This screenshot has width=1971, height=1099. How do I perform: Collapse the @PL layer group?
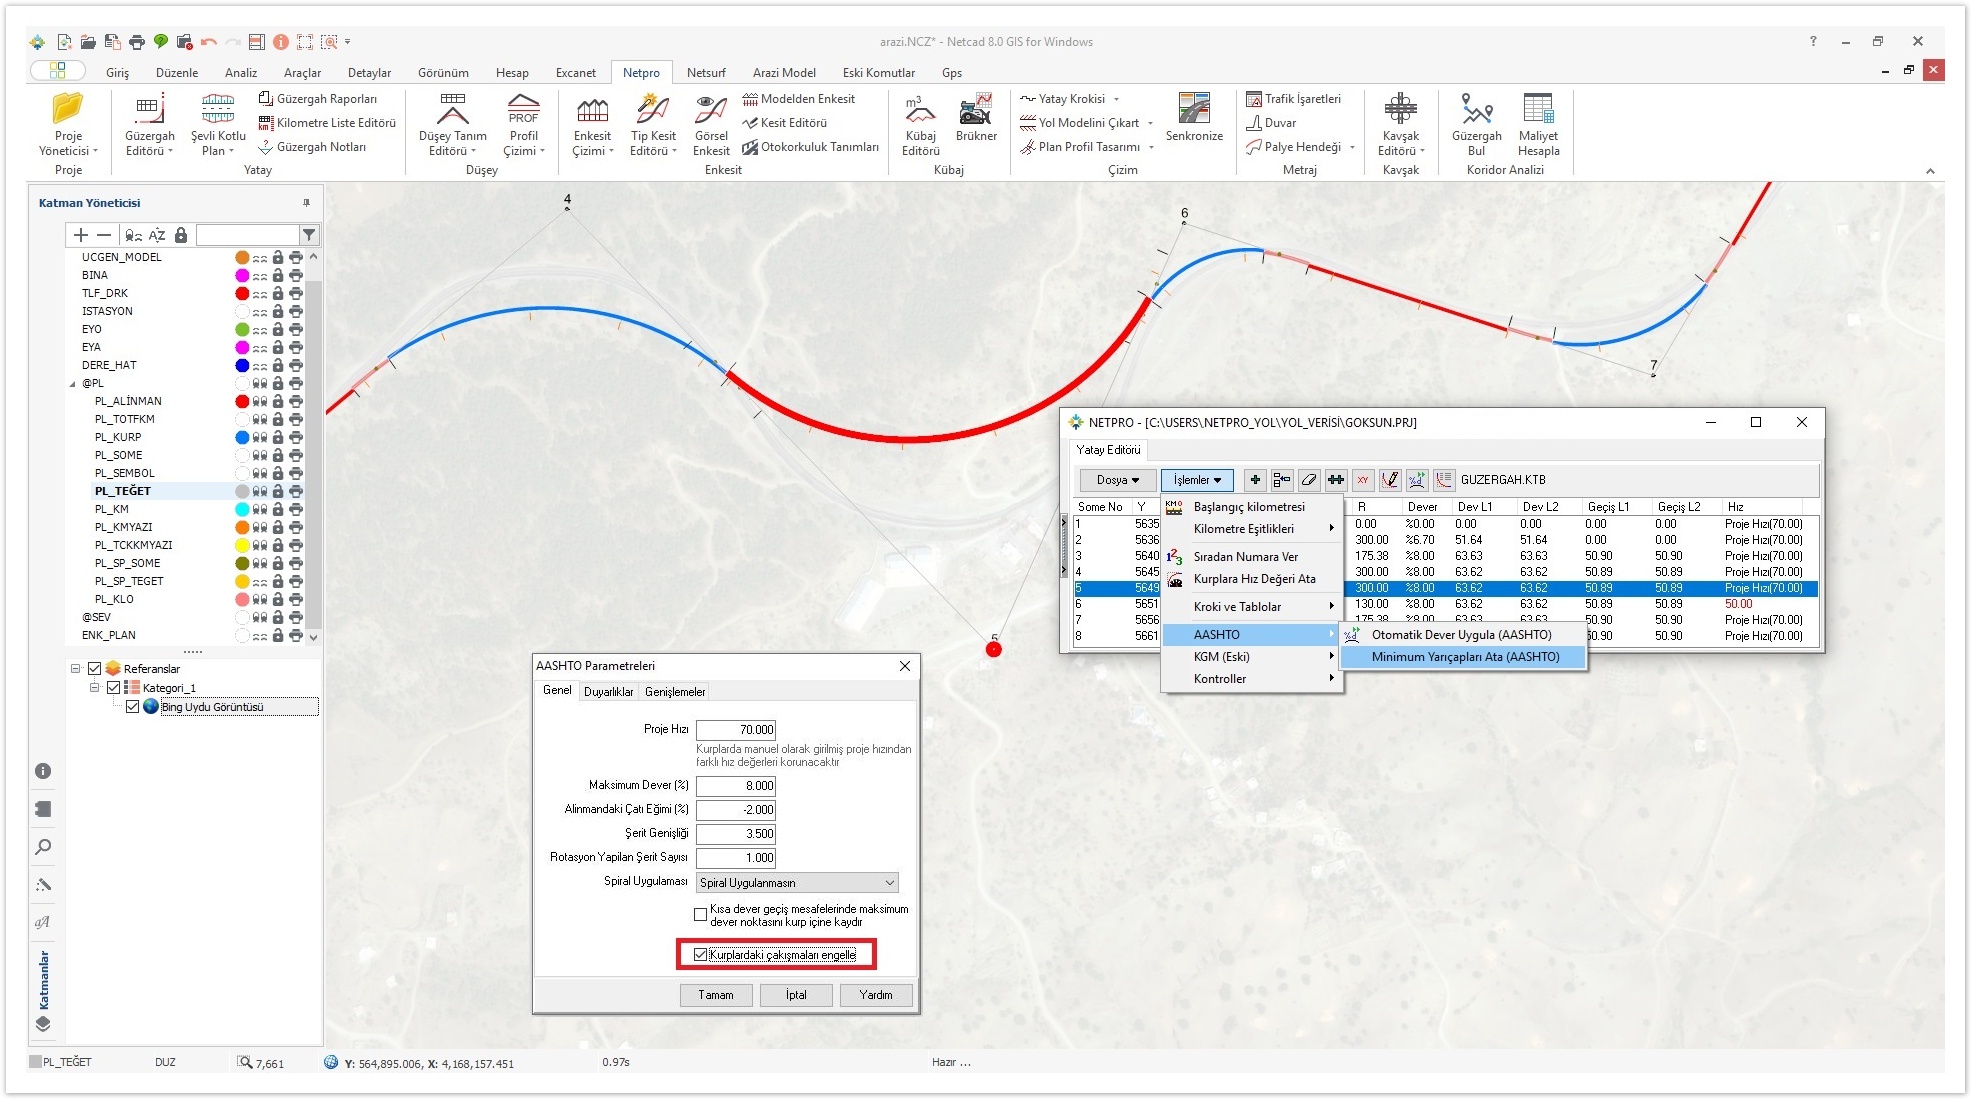(x=72, y=384)
